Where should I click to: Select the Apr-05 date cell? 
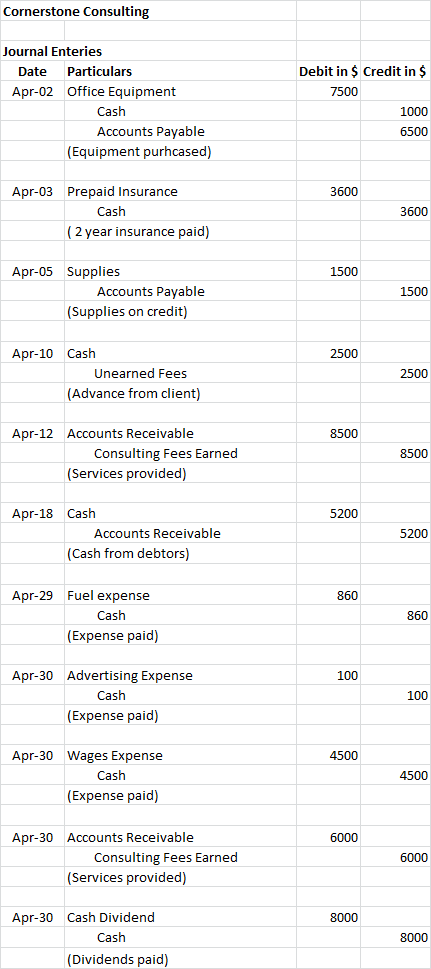33,271
